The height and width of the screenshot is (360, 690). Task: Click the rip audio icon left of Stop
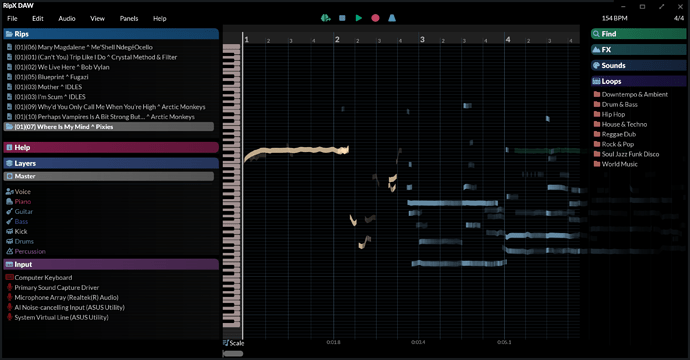pos(326,18)
